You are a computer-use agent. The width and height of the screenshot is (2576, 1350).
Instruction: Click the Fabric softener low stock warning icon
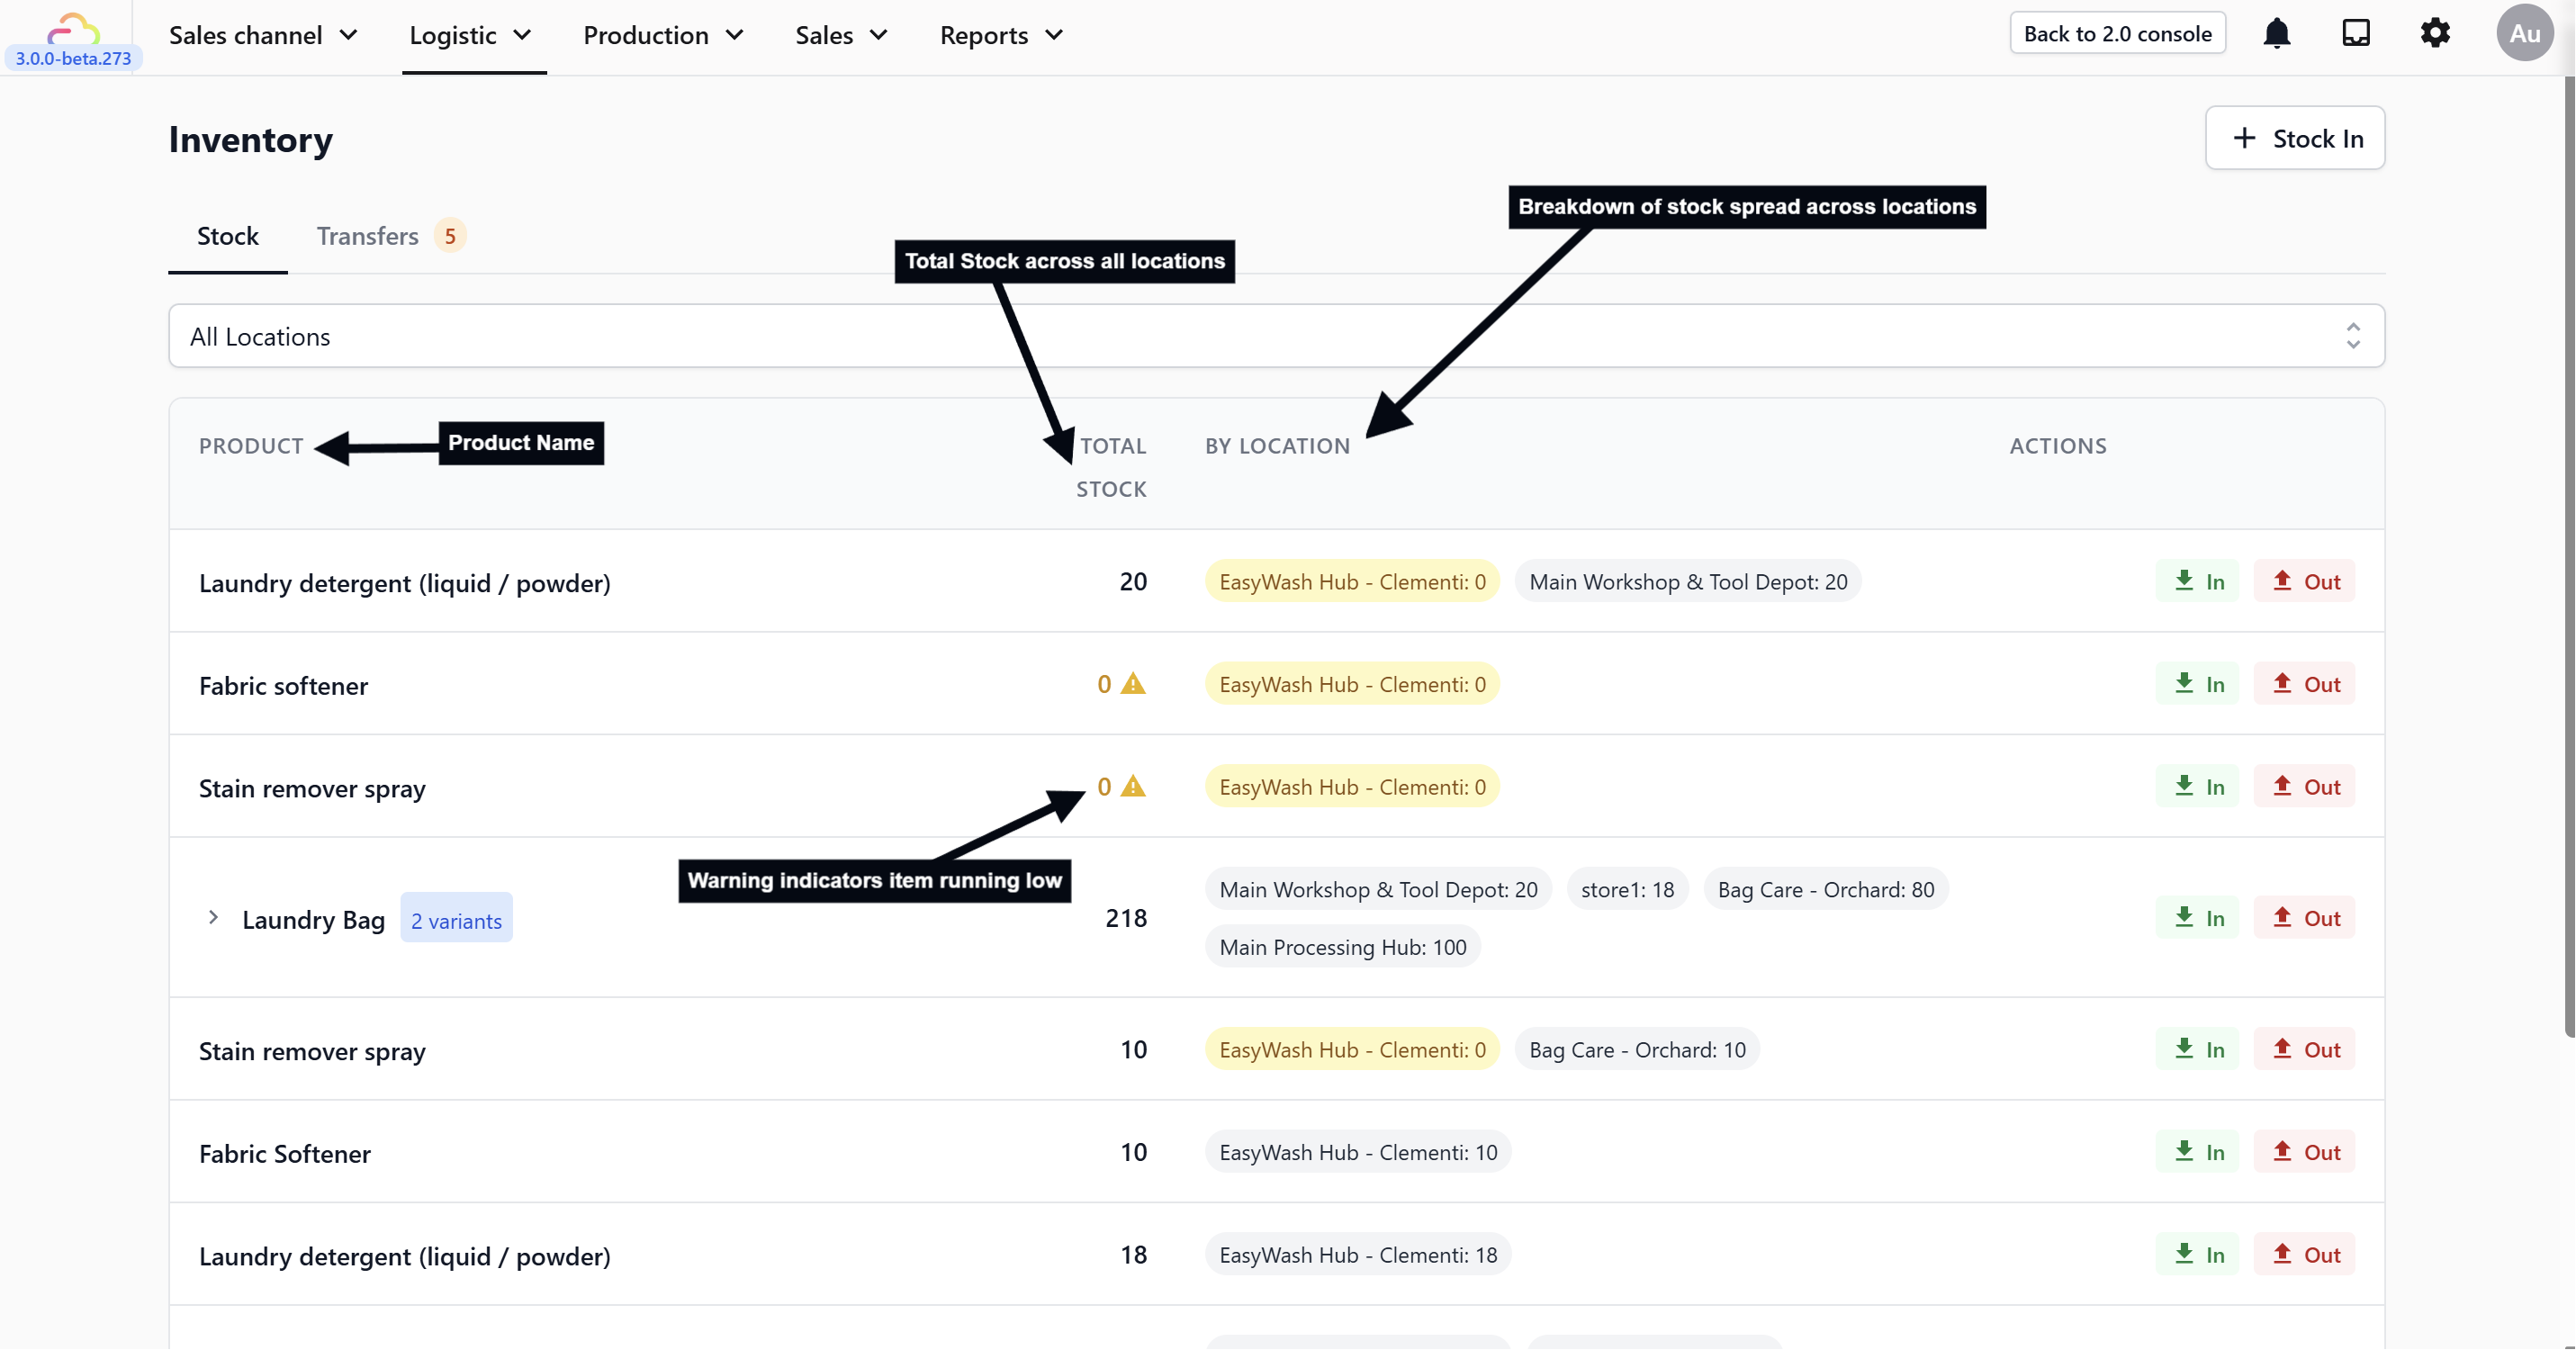pos(1133,684)
